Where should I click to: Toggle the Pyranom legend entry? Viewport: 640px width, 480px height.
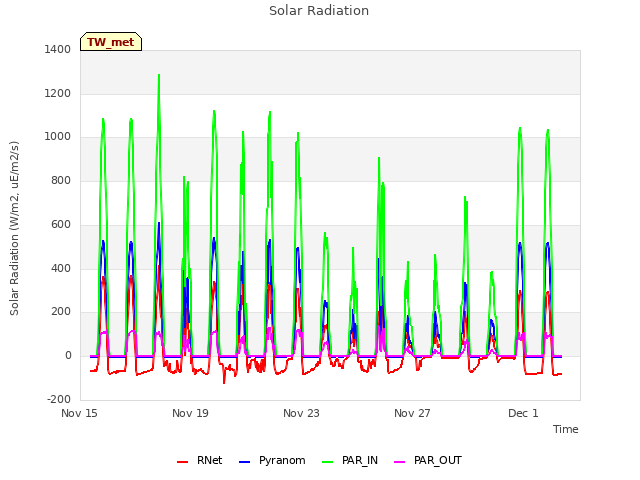pos(272,460)
